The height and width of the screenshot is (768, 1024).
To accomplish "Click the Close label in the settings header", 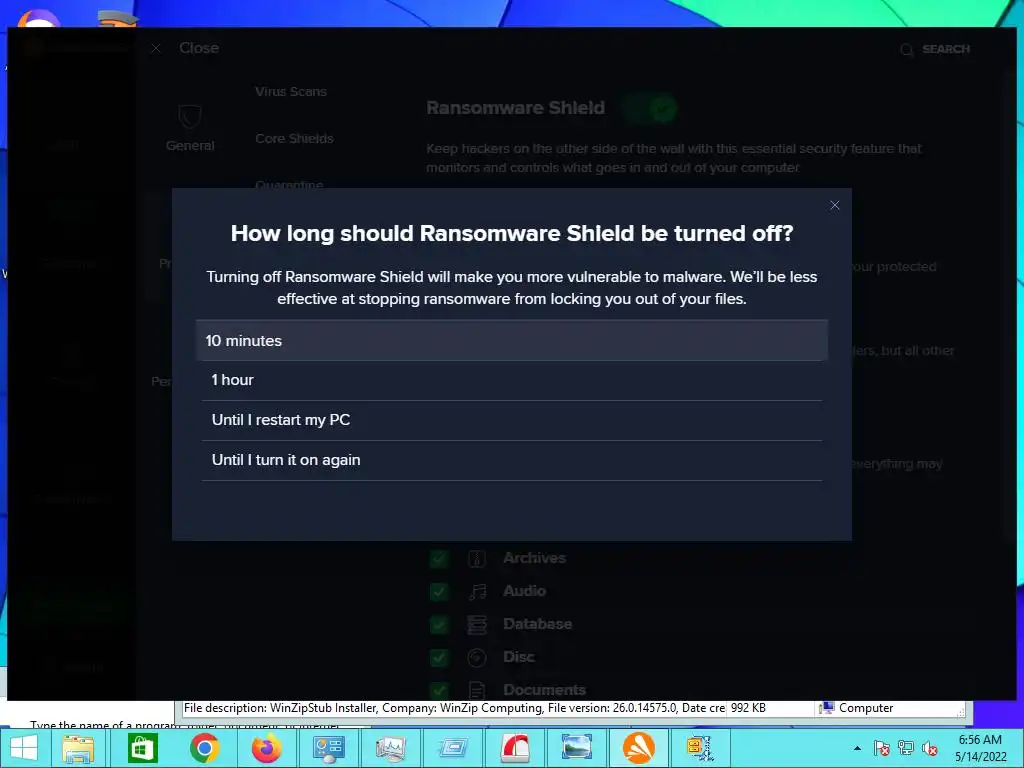I will (x=199, y=48).
